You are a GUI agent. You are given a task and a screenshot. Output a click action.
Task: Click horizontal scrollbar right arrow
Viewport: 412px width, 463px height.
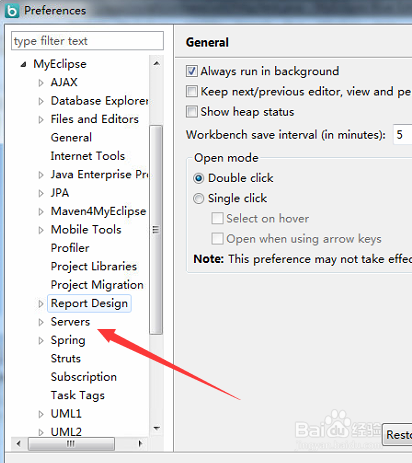140,444
